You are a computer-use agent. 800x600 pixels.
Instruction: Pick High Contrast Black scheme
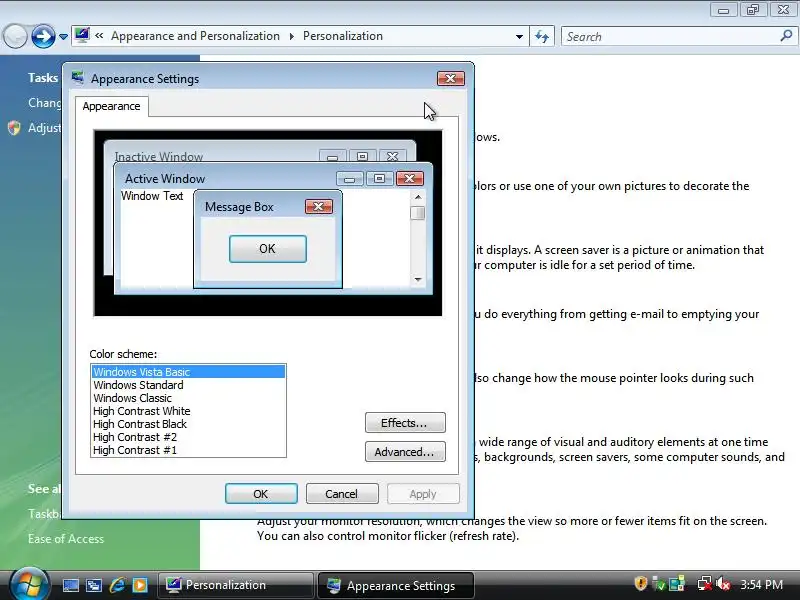(188, 424)
